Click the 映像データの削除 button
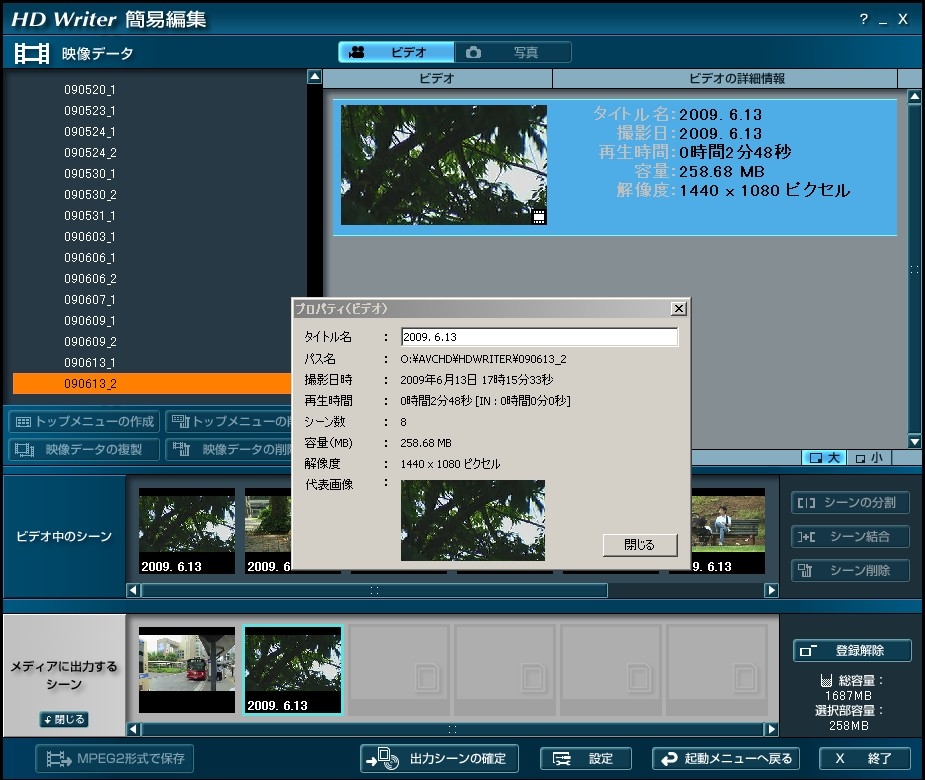 click(229, 450)
